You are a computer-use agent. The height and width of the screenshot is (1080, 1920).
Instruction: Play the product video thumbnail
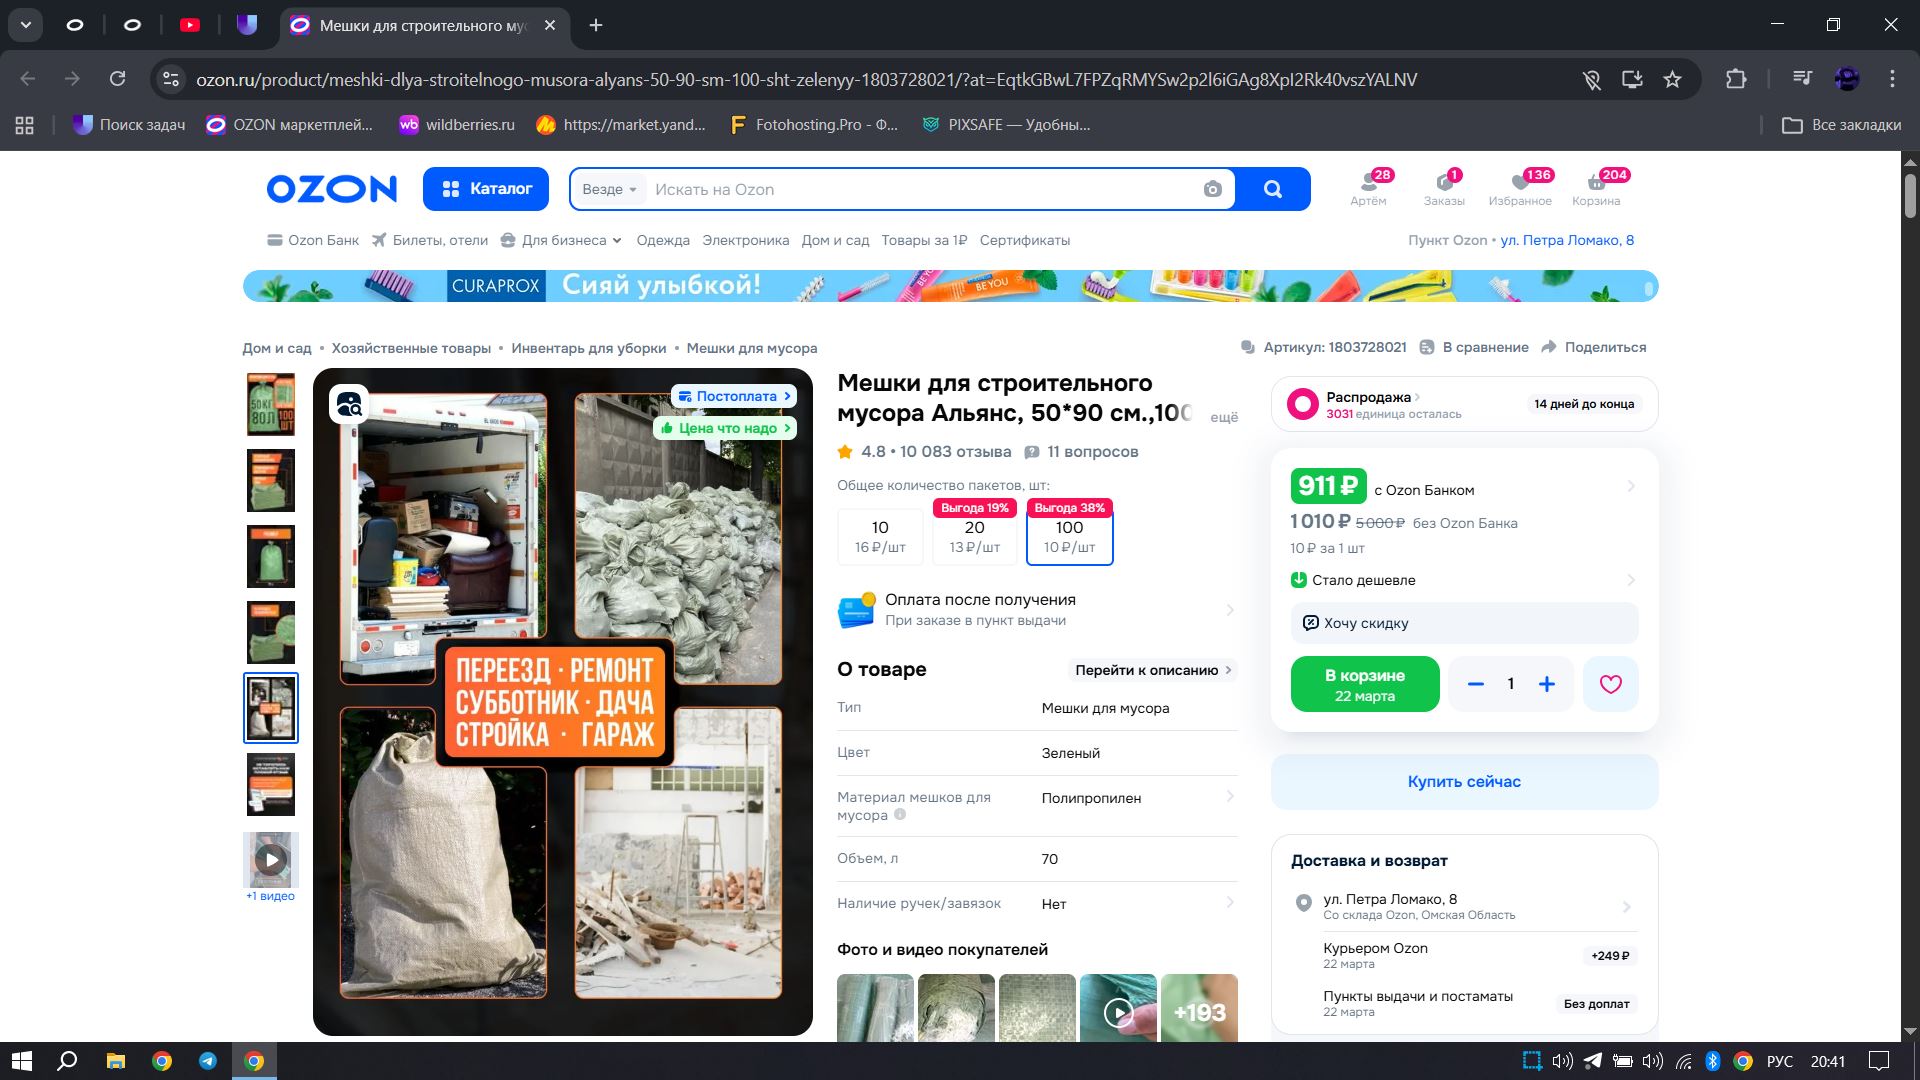pos(271,859)
